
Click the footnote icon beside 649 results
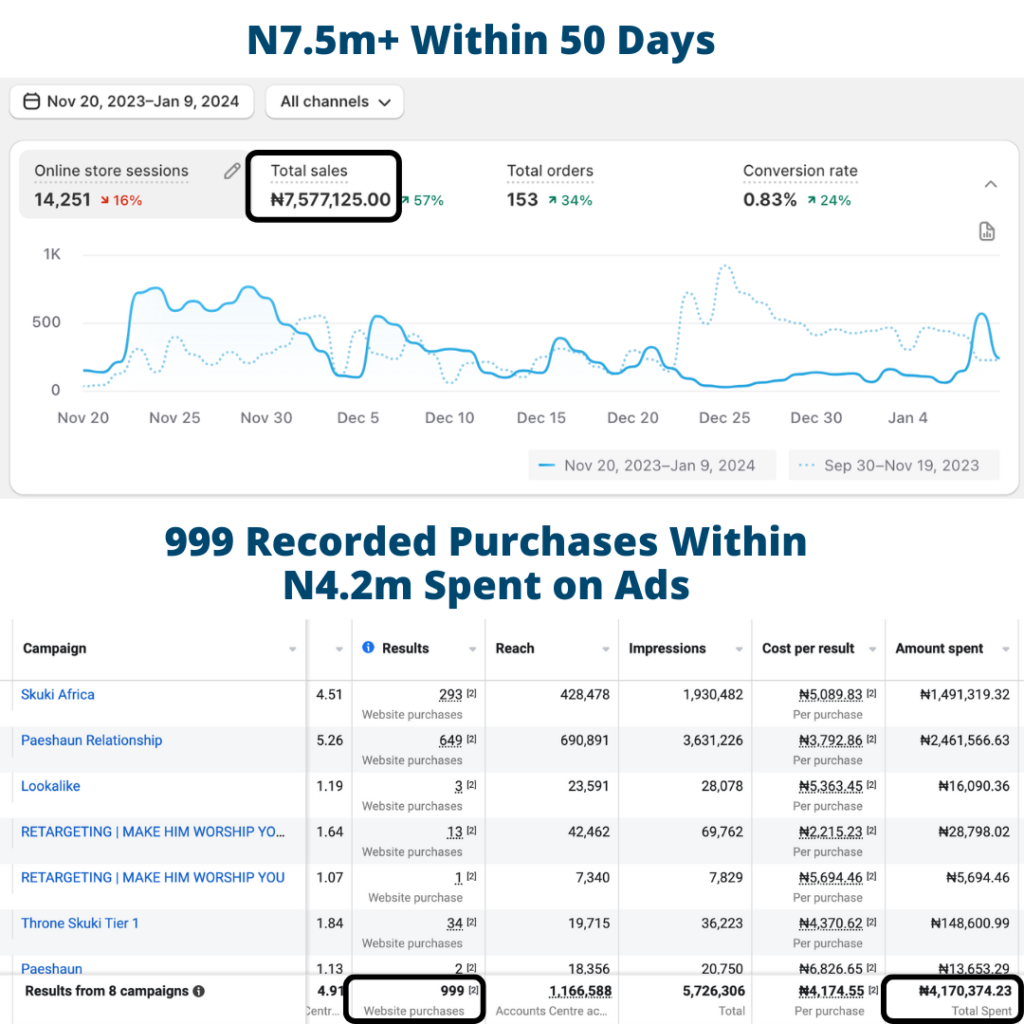[472, 740]
